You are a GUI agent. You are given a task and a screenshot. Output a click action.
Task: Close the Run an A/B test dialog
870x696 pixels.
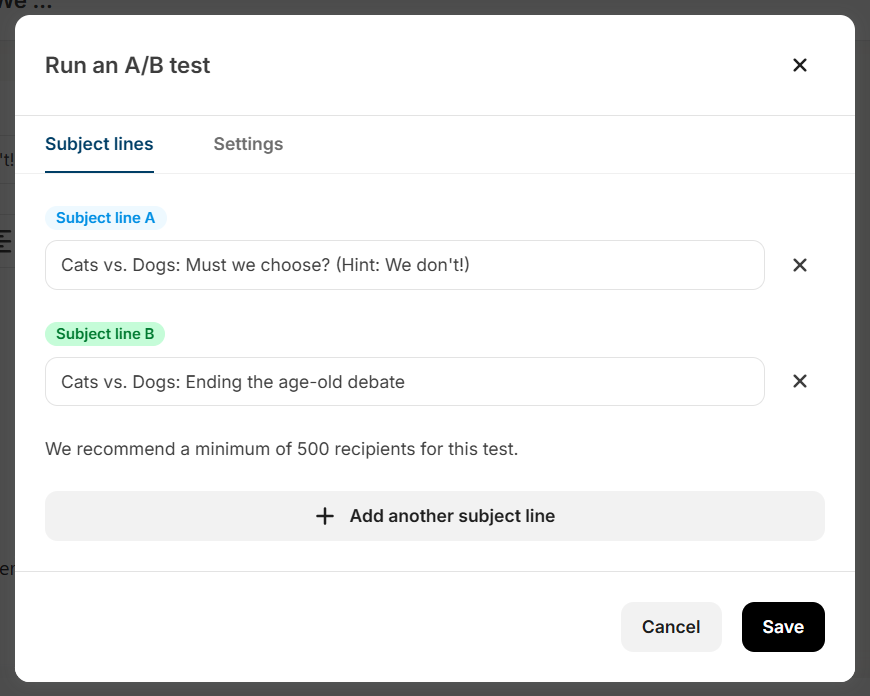point(799,65)
